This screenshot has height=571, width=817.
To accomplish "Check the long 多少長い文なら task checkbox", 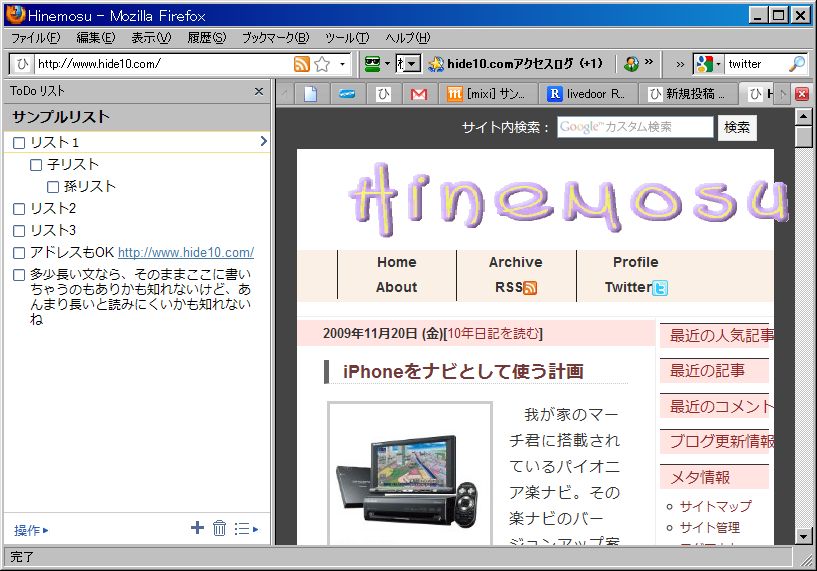I will tap(19, 275).
